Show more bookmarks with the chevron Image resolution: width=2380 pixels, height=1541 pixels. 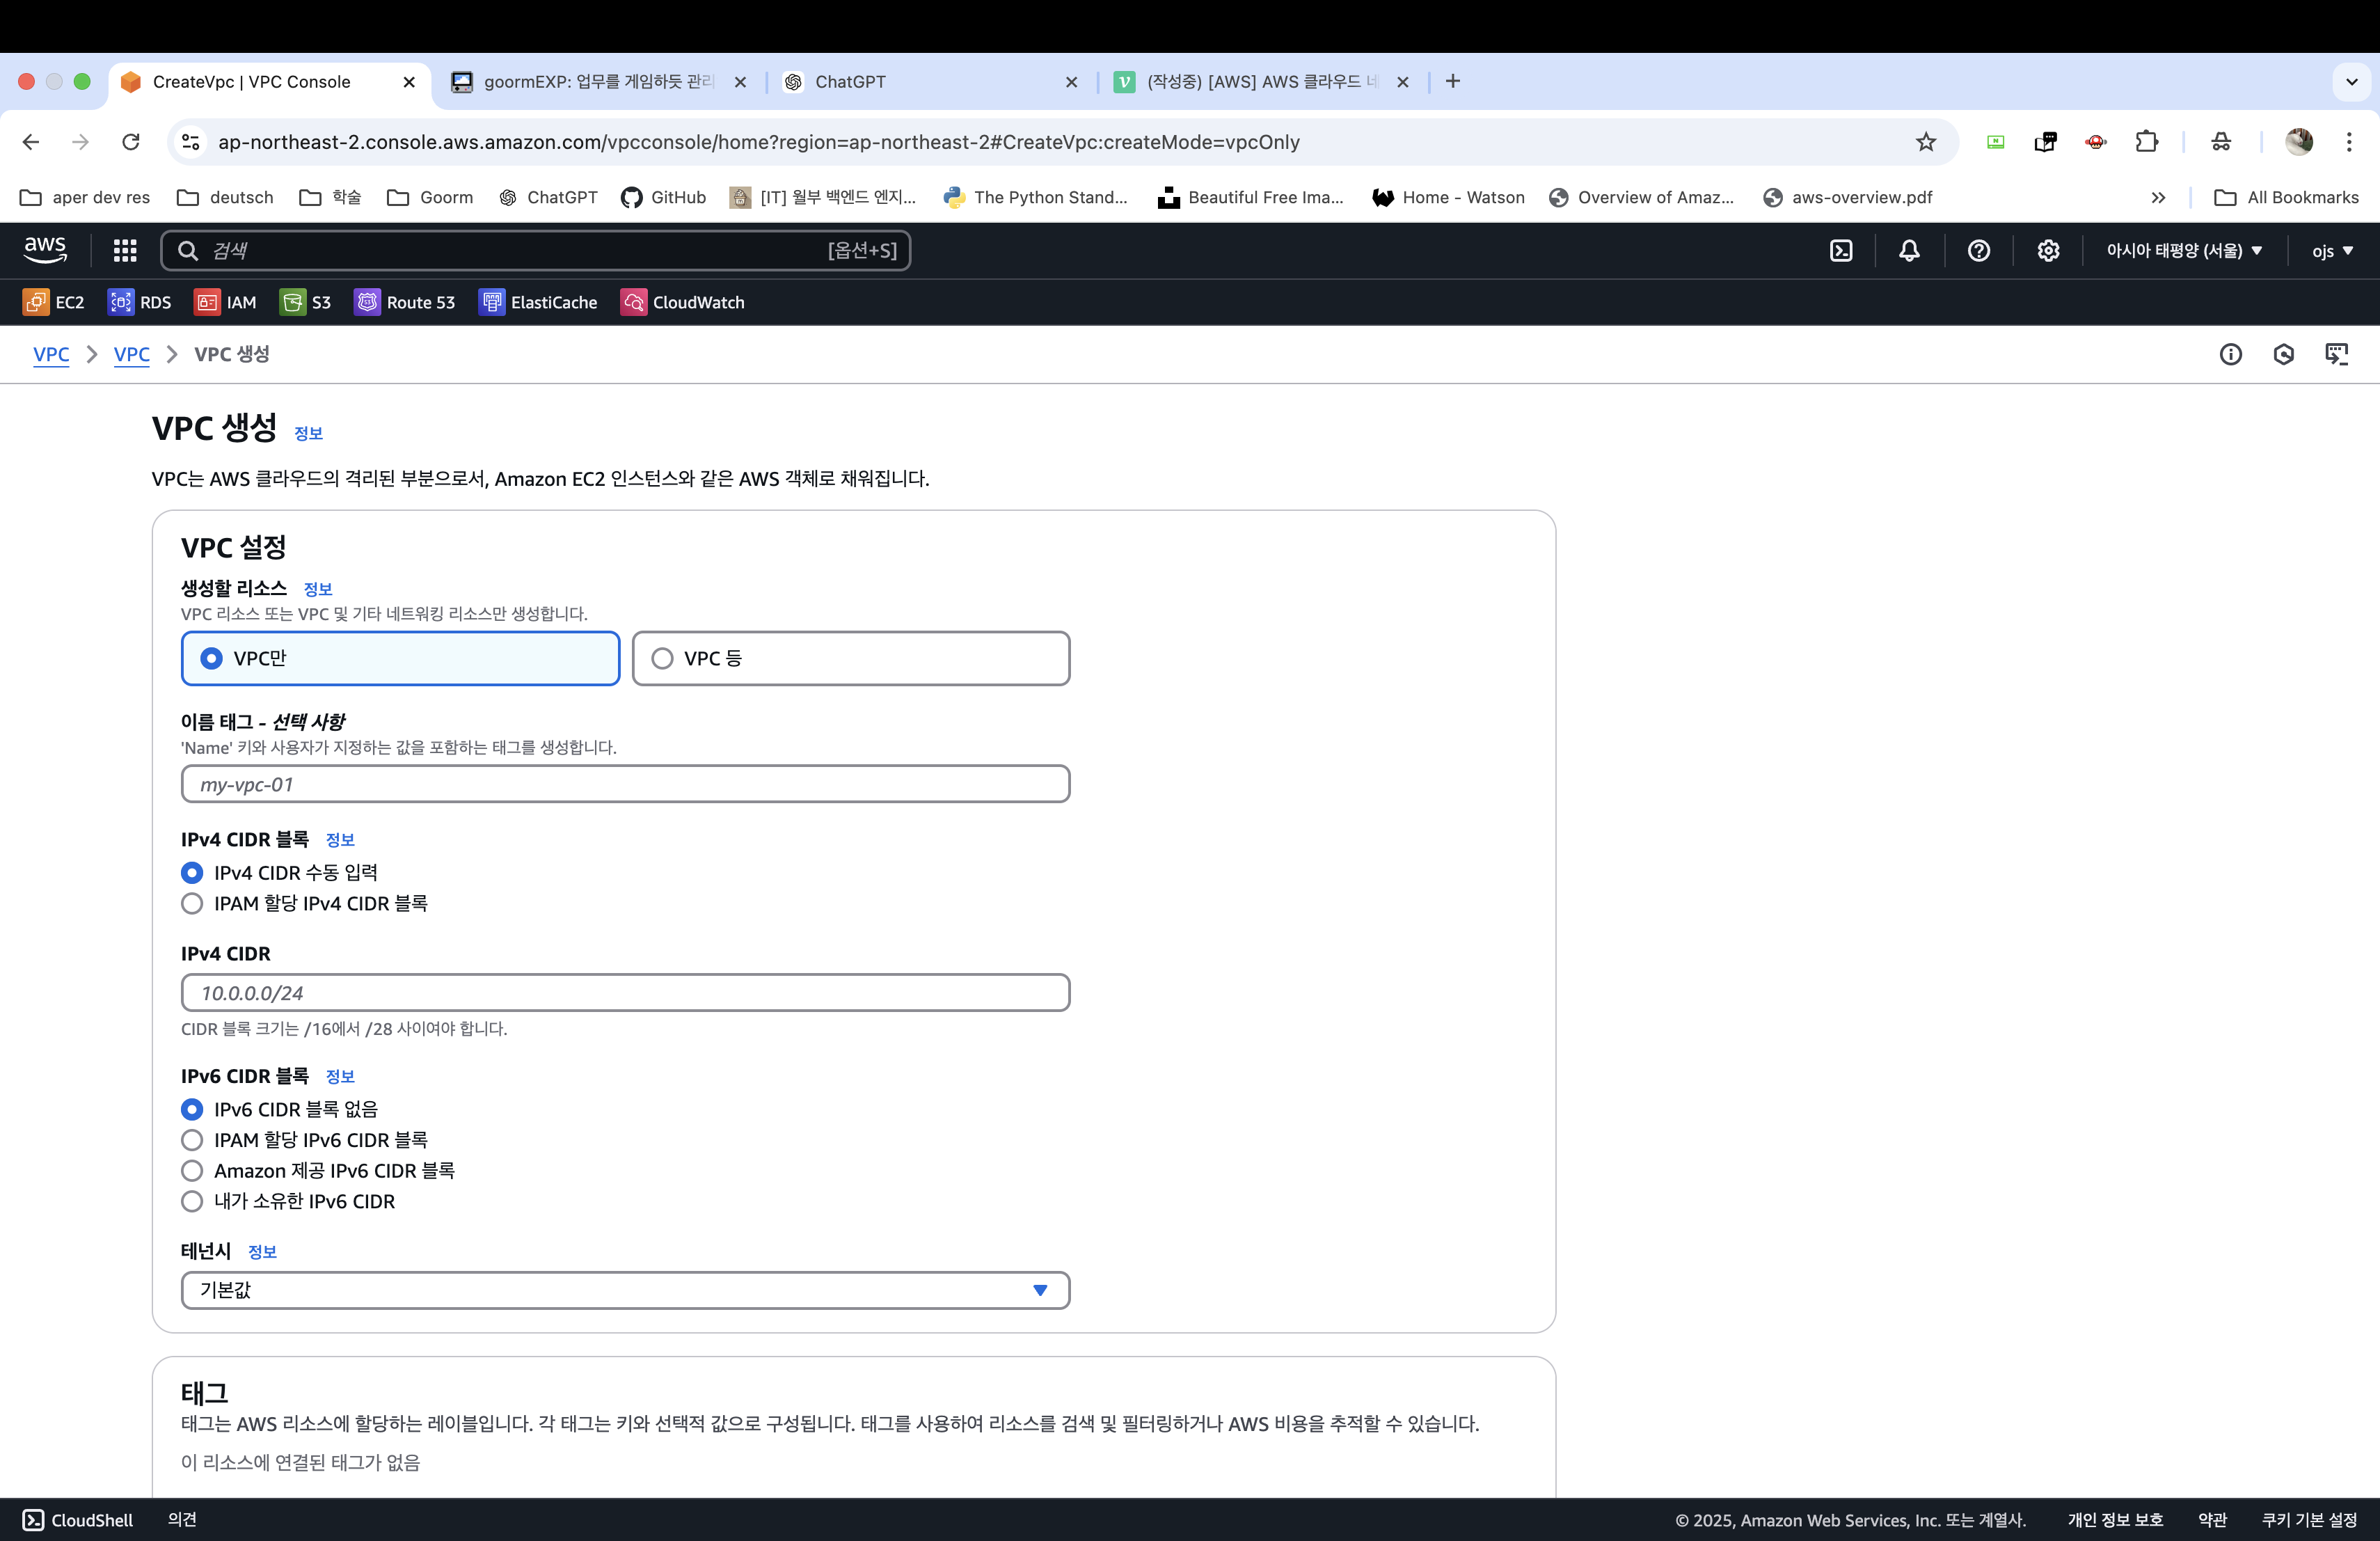[2158, 197]
